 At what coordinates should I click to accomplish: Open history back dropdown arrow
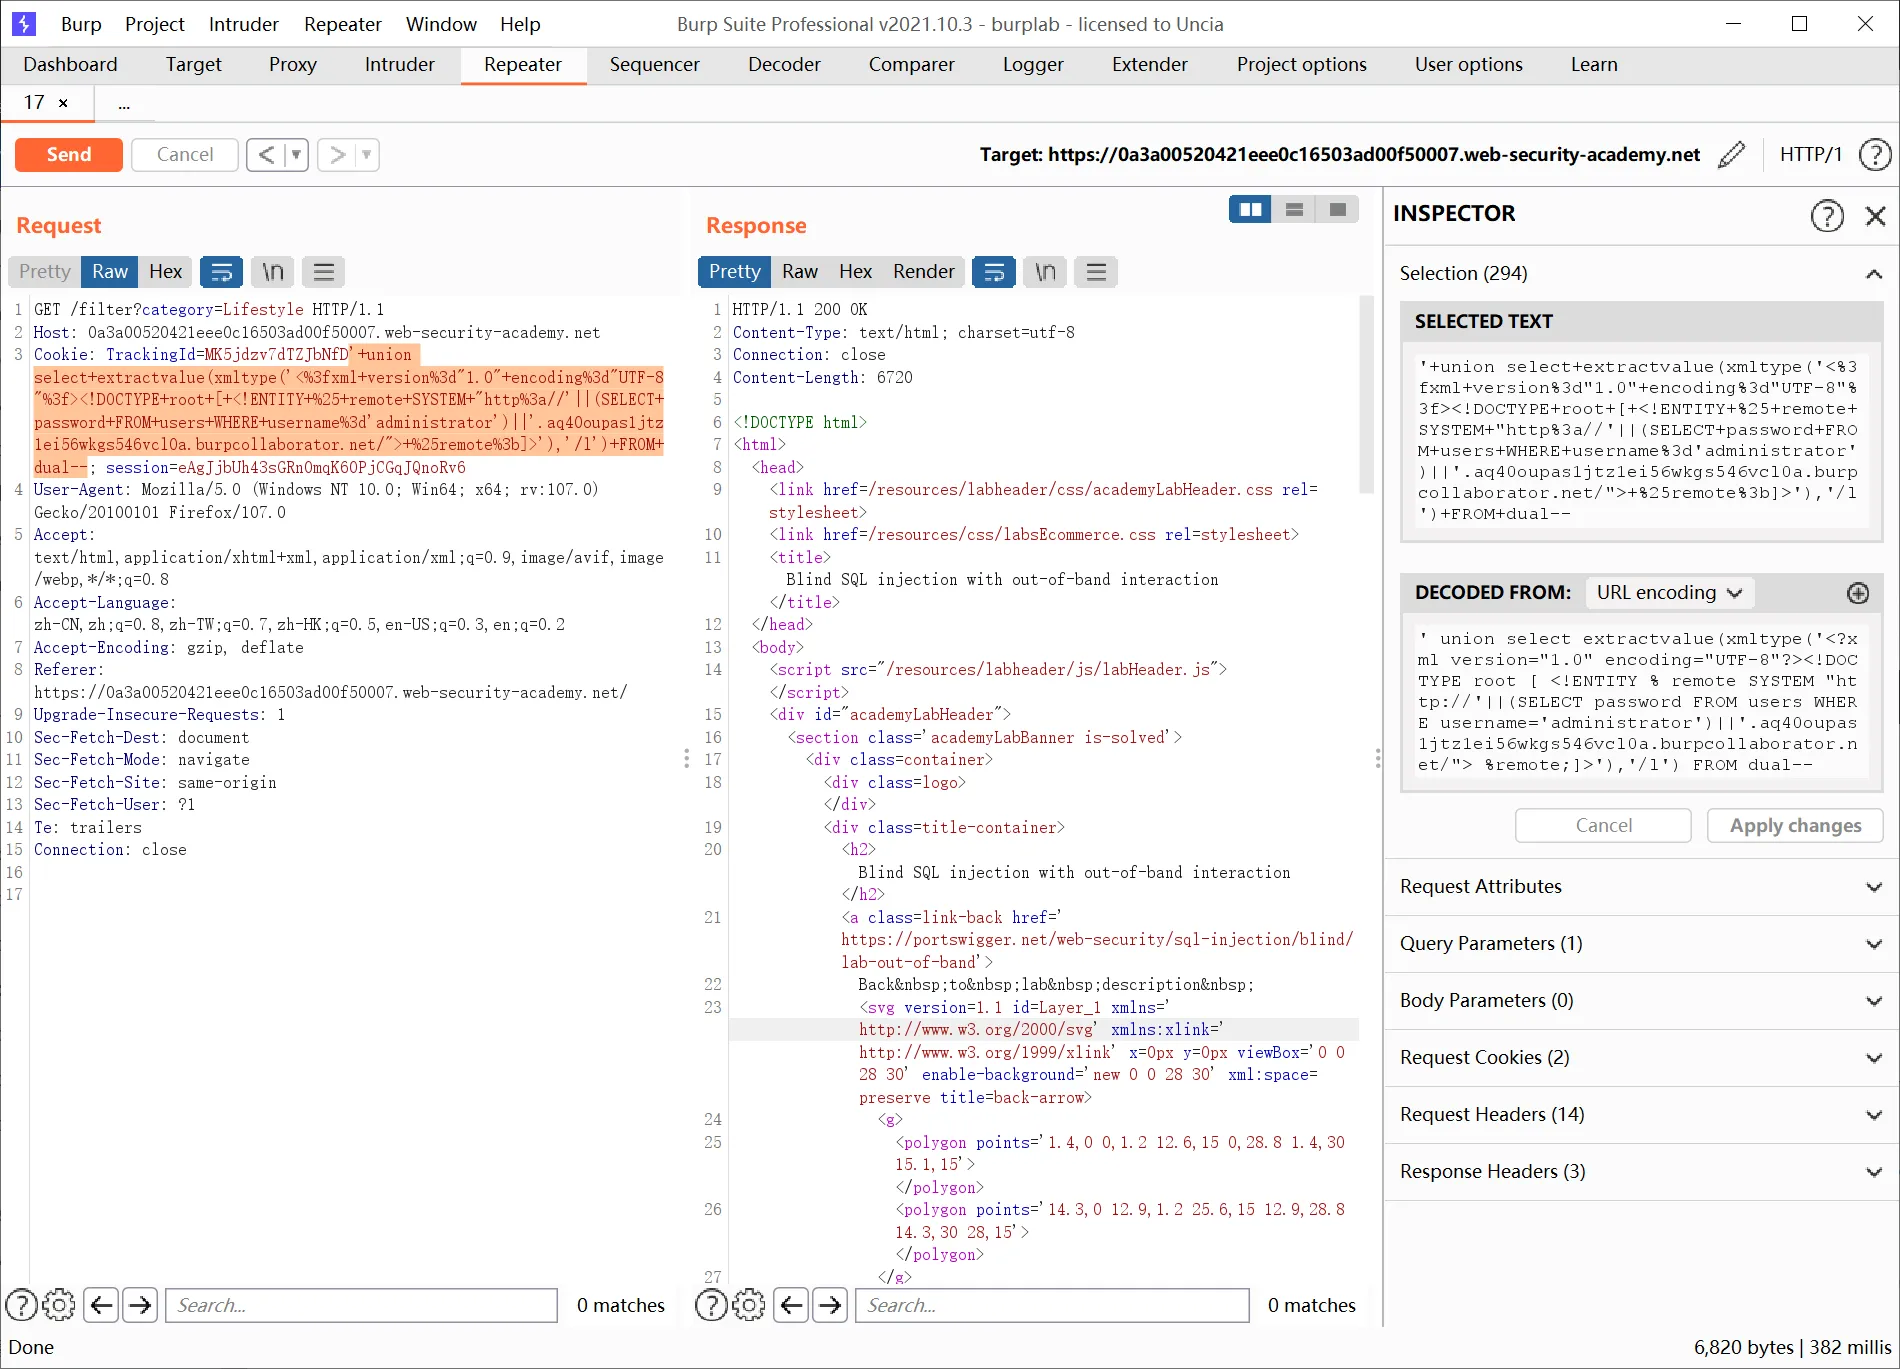point(296,155)
